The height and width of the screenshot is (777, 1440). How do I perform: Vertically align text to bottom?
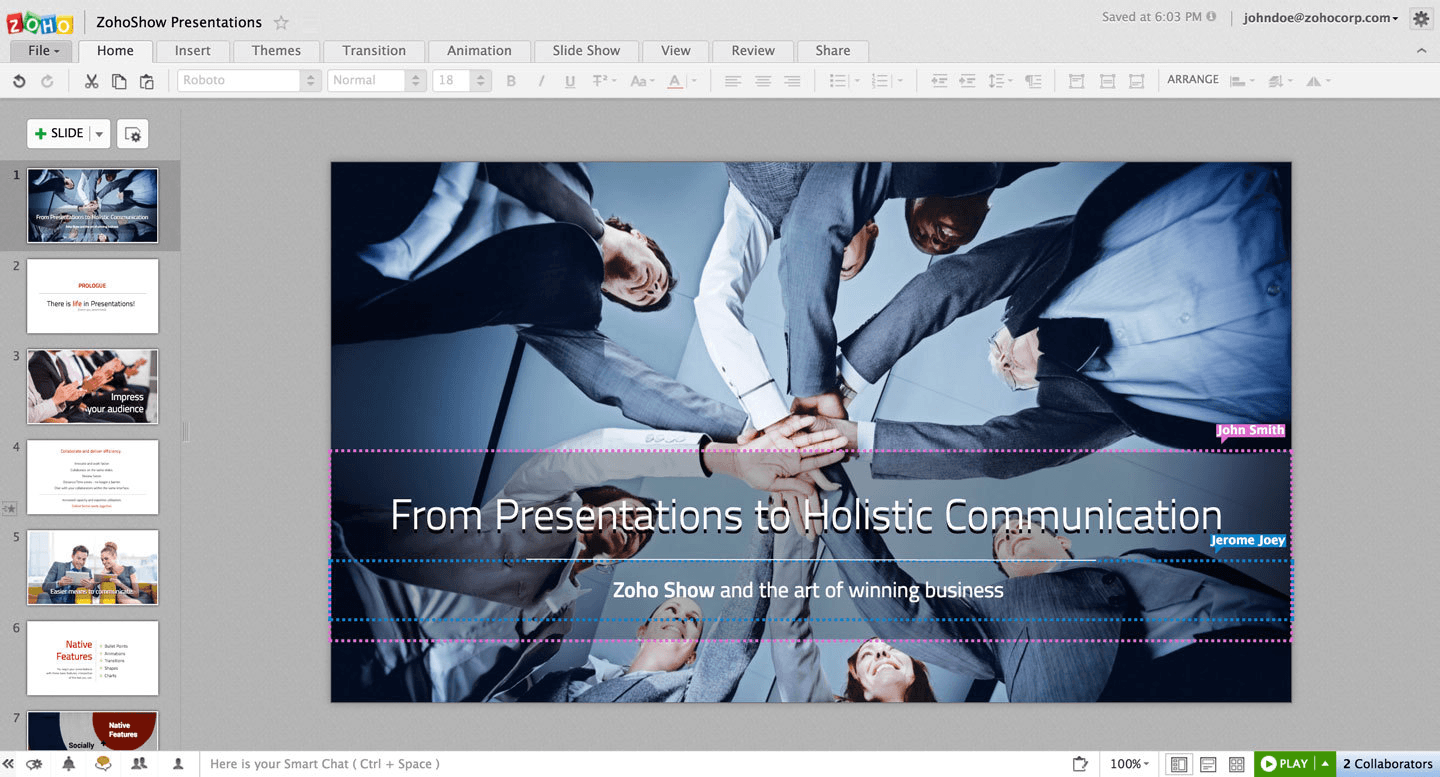[1137, 81]
